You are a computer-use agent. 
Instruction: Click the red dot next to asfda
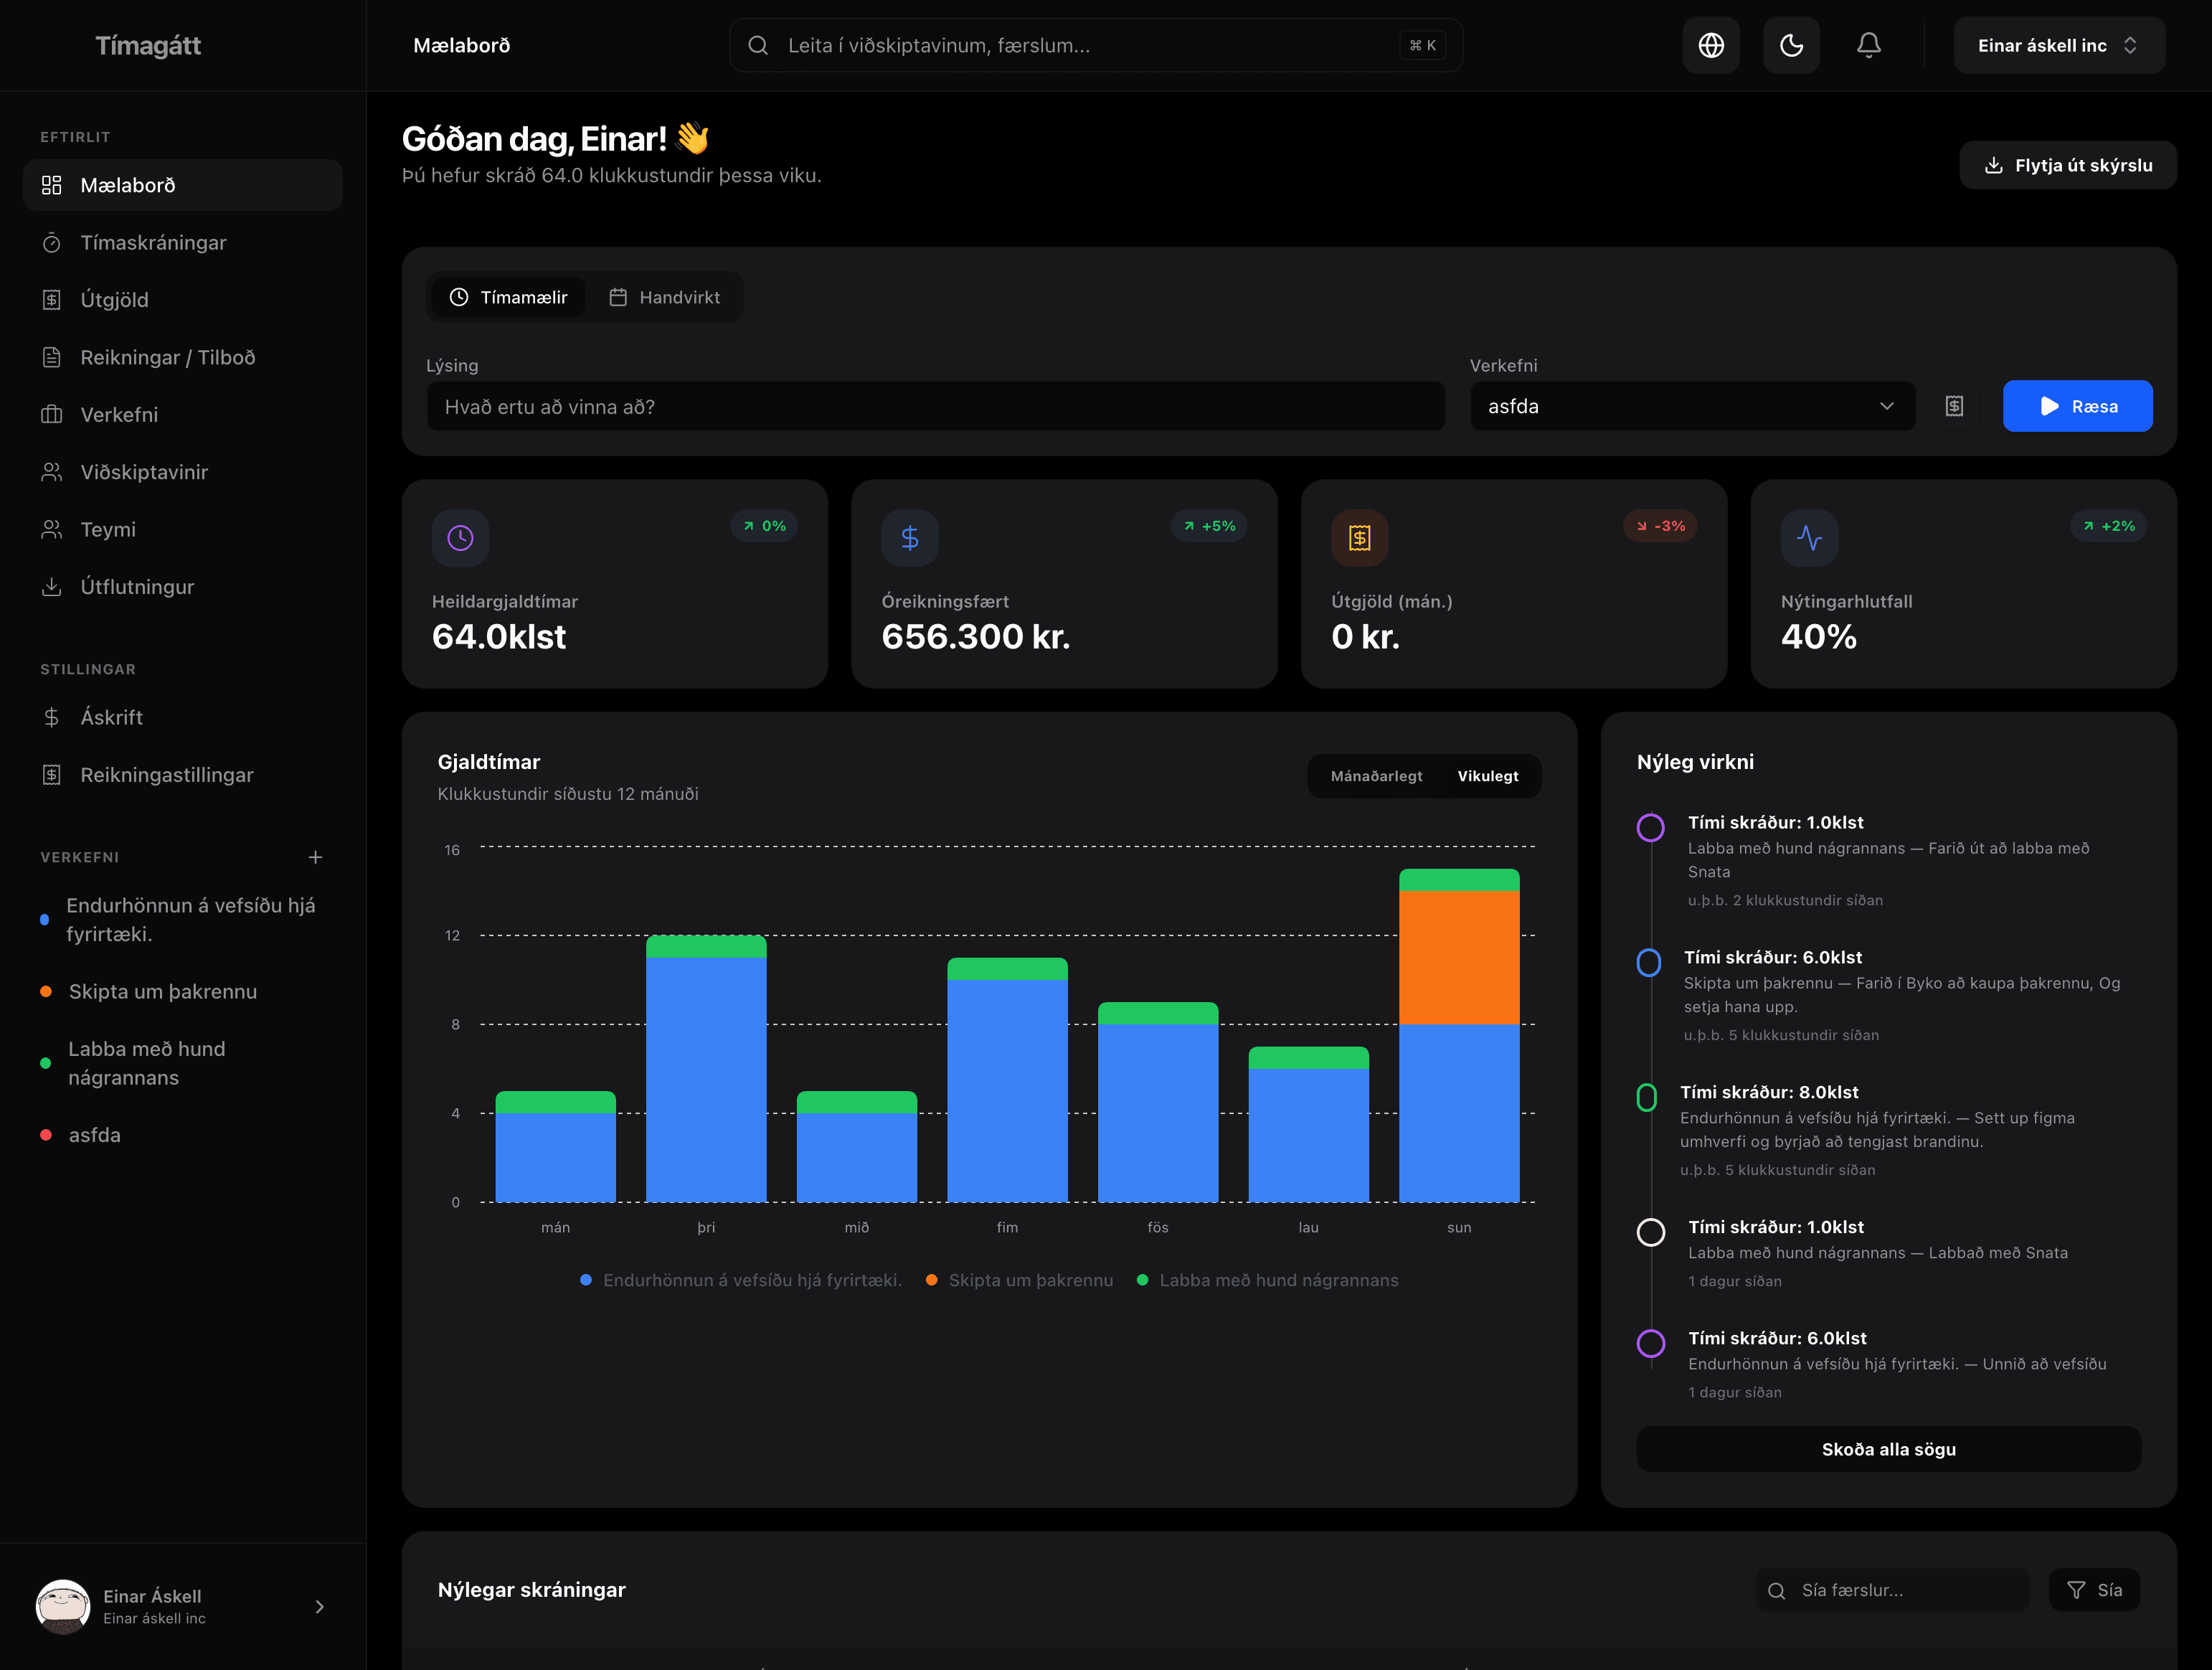44,1135
